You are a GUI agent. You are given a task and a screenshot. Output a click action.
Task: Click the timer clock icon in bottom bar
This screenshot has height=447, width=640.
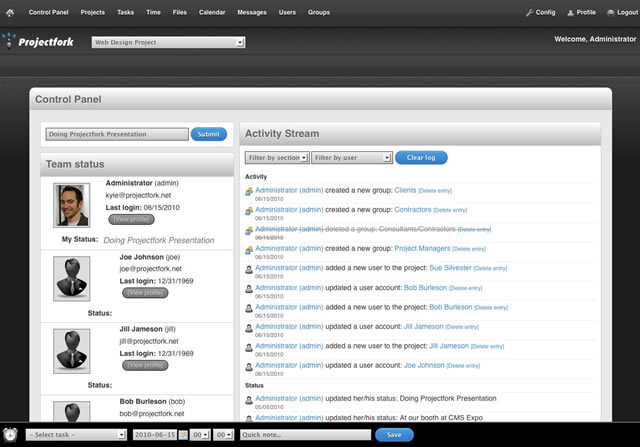[x=11, y=435]
